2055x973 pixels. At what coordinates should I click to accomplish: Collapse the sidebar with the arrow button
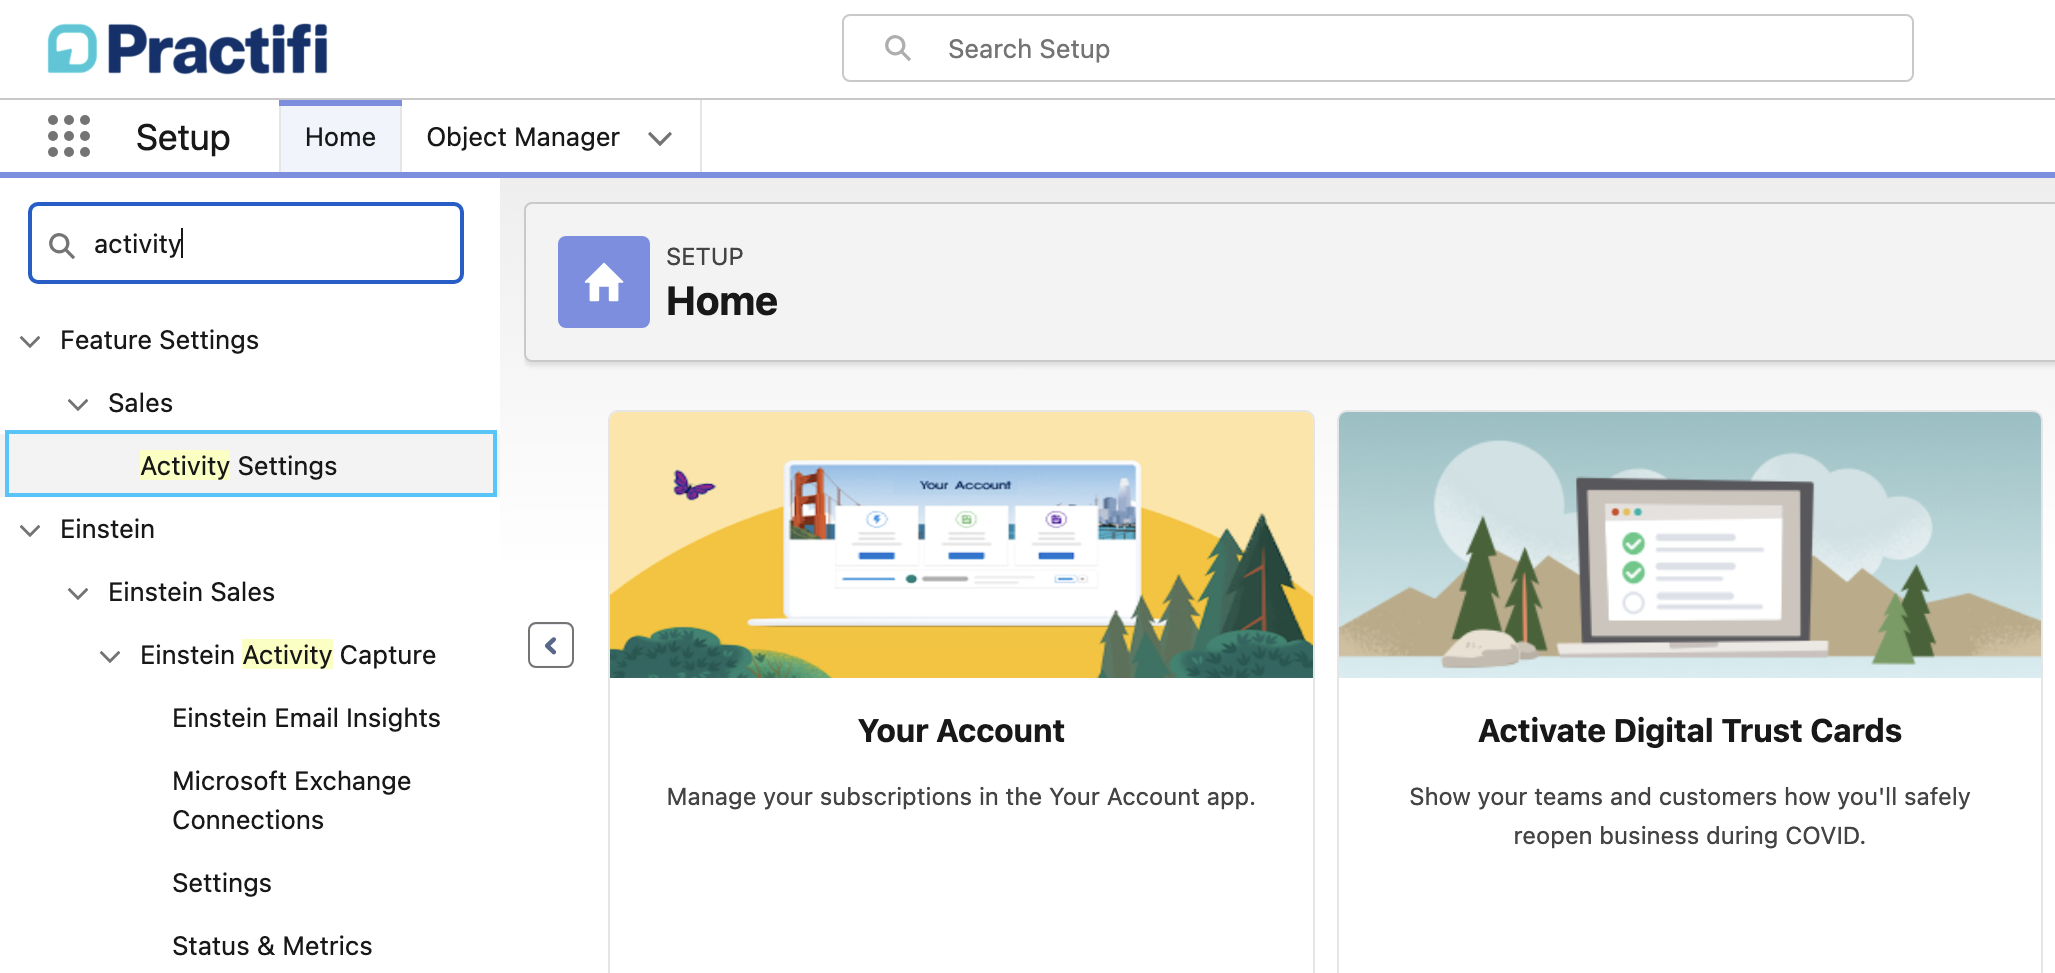[551, 645]
